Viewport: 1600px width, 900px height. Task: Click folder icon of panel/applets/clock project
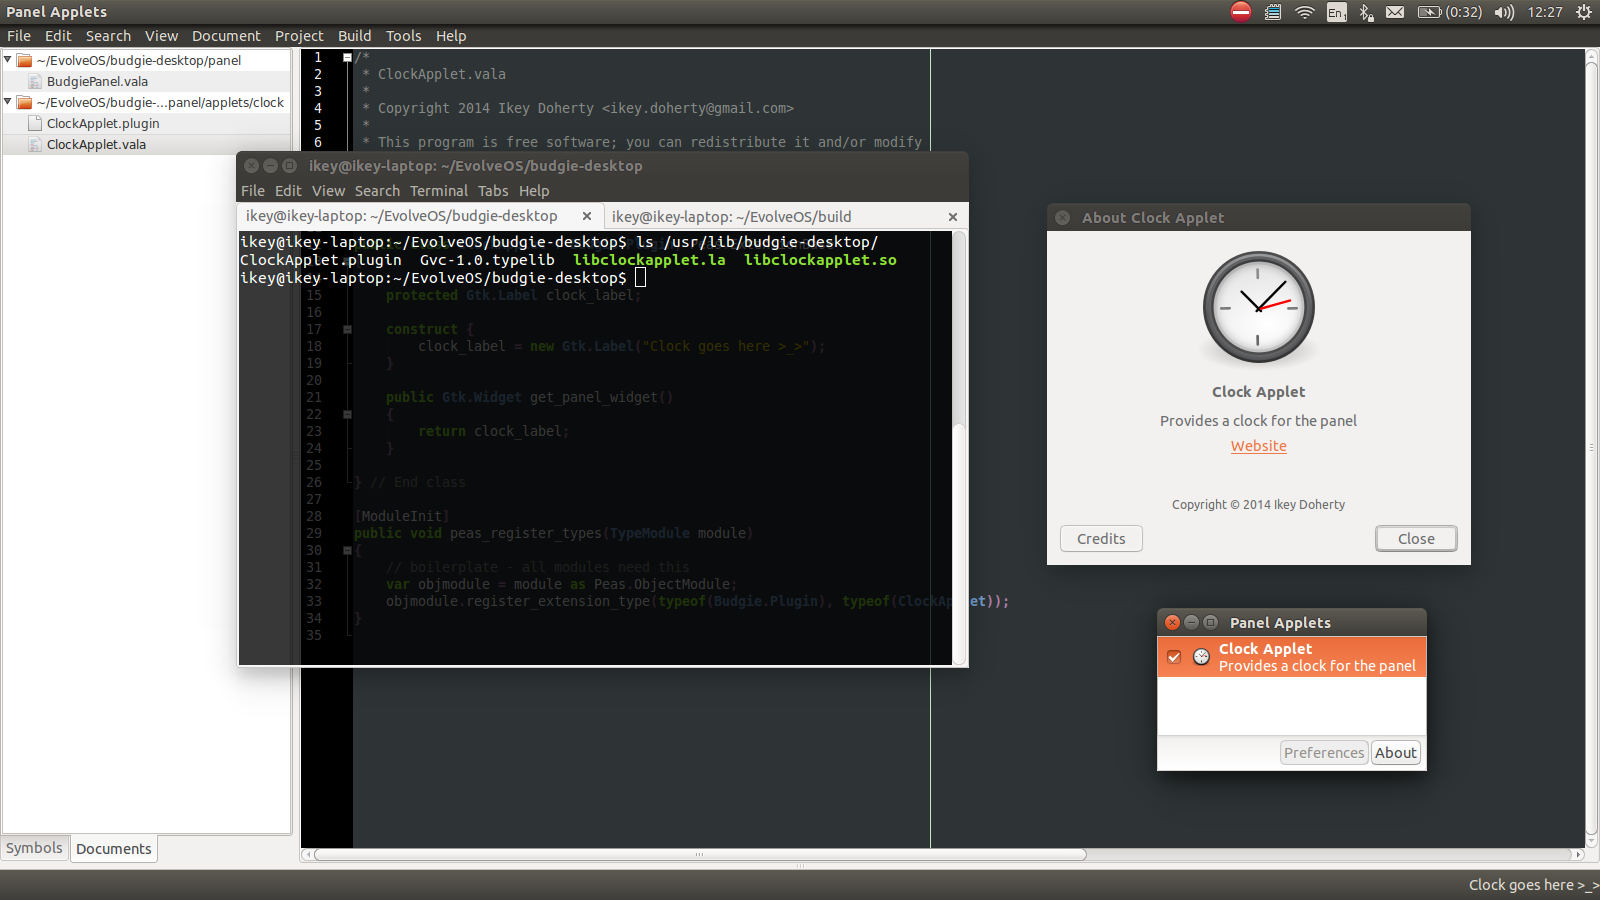(x=25, y=102)
